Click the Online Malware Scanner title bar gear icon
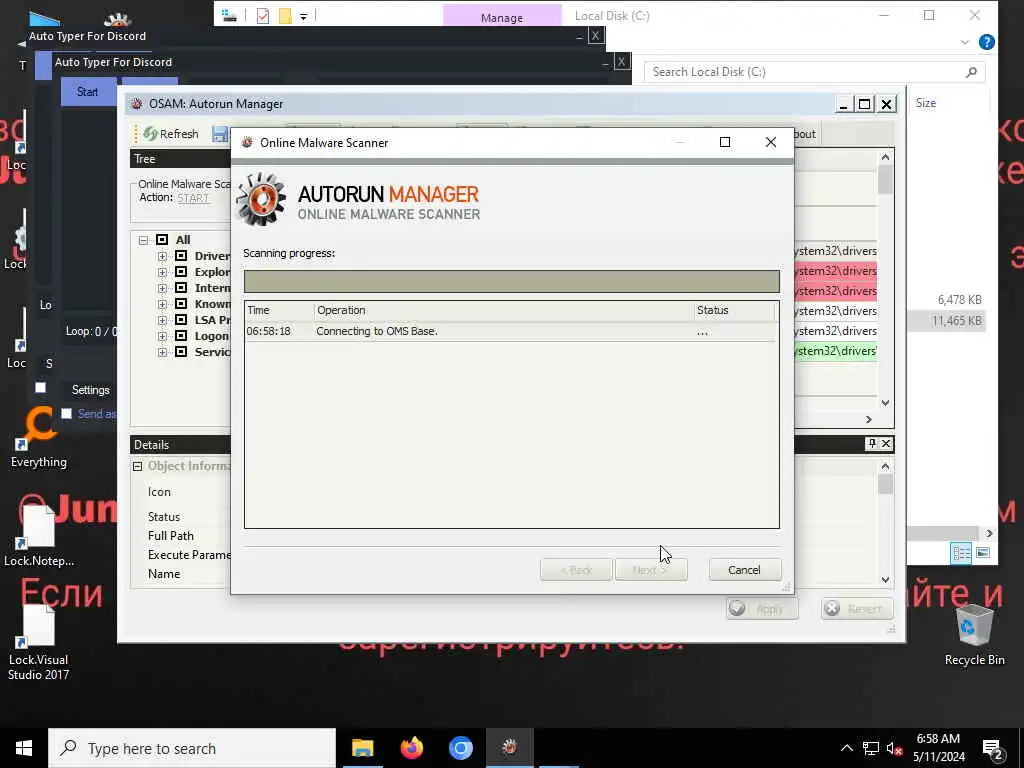 click(x=247, y=142)
